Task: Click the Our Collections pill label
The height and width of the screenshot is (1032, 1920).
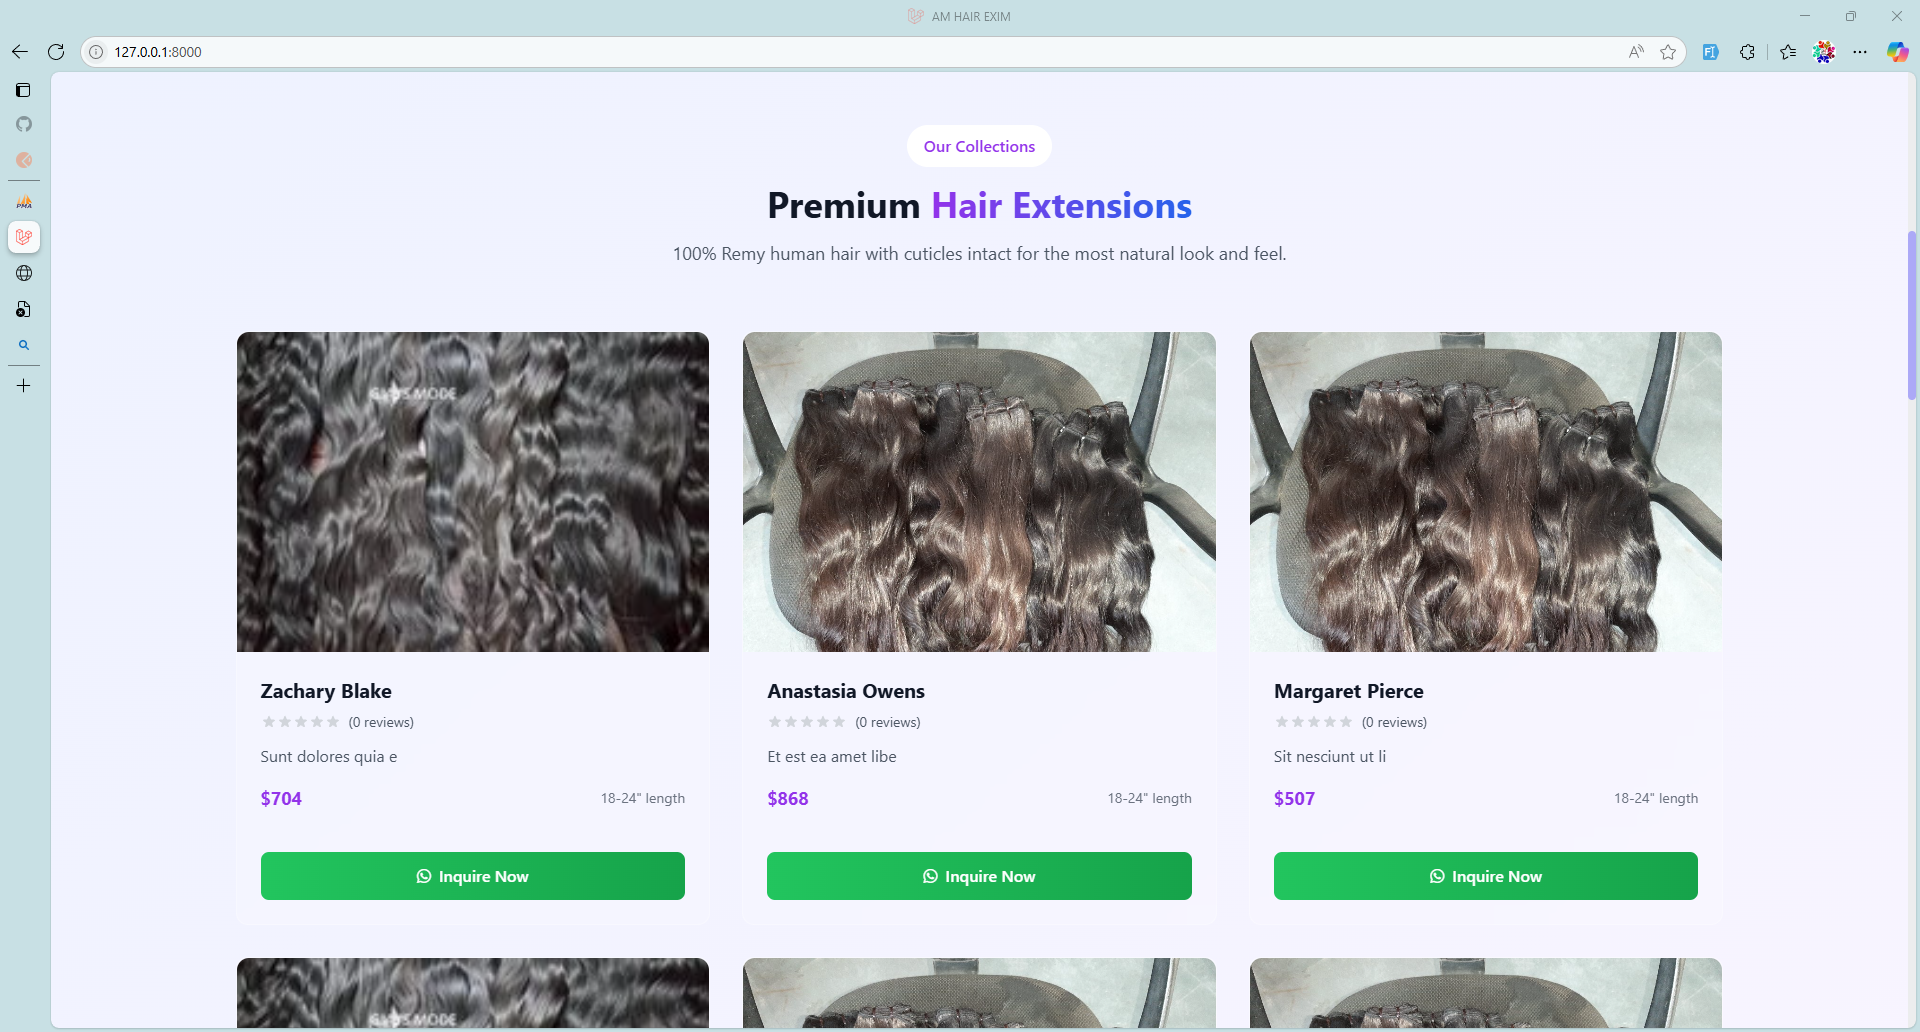Action: [x=979, y=146]
